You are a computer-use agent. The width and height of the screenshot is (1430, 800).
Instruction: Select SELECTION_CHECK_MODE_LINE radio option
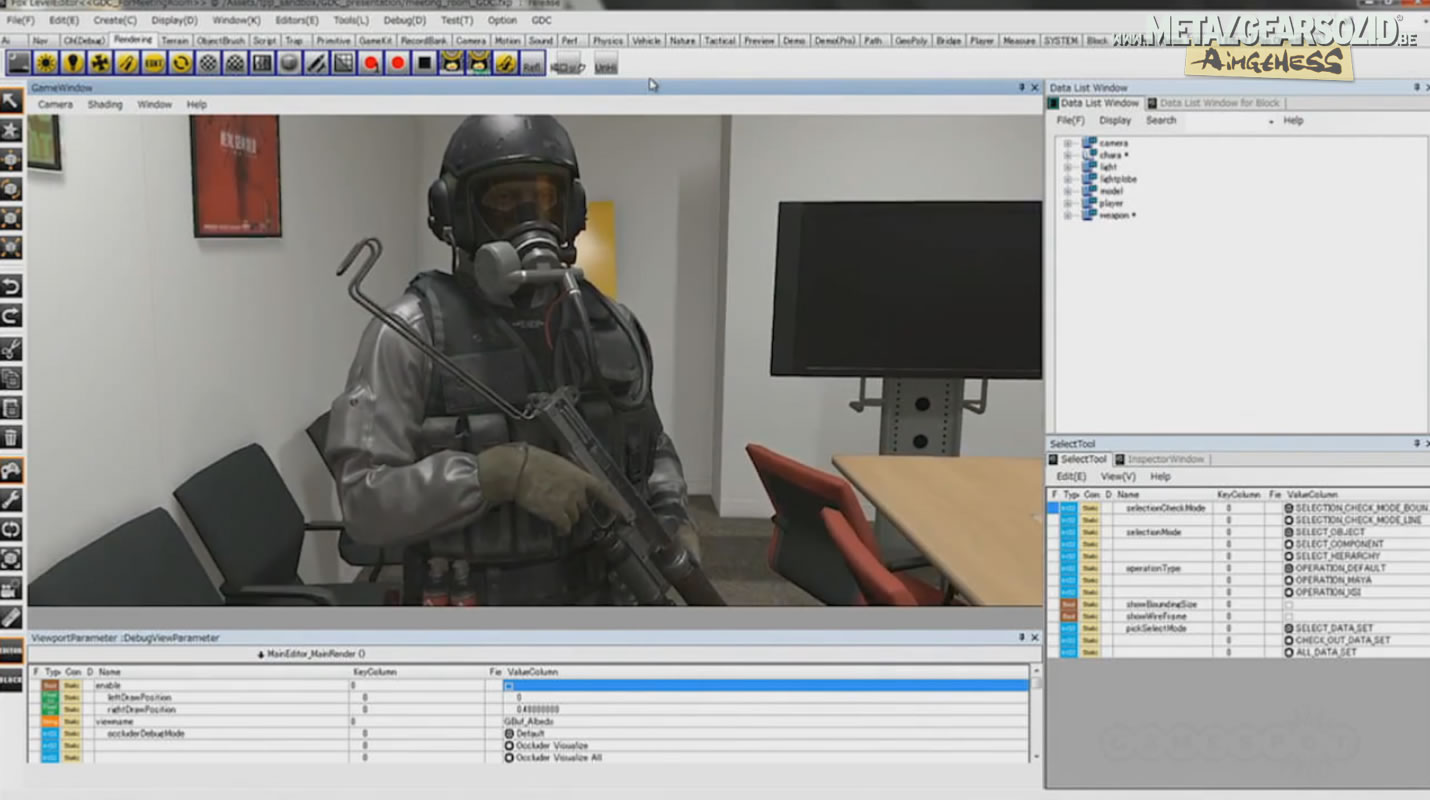[1289, 520]
